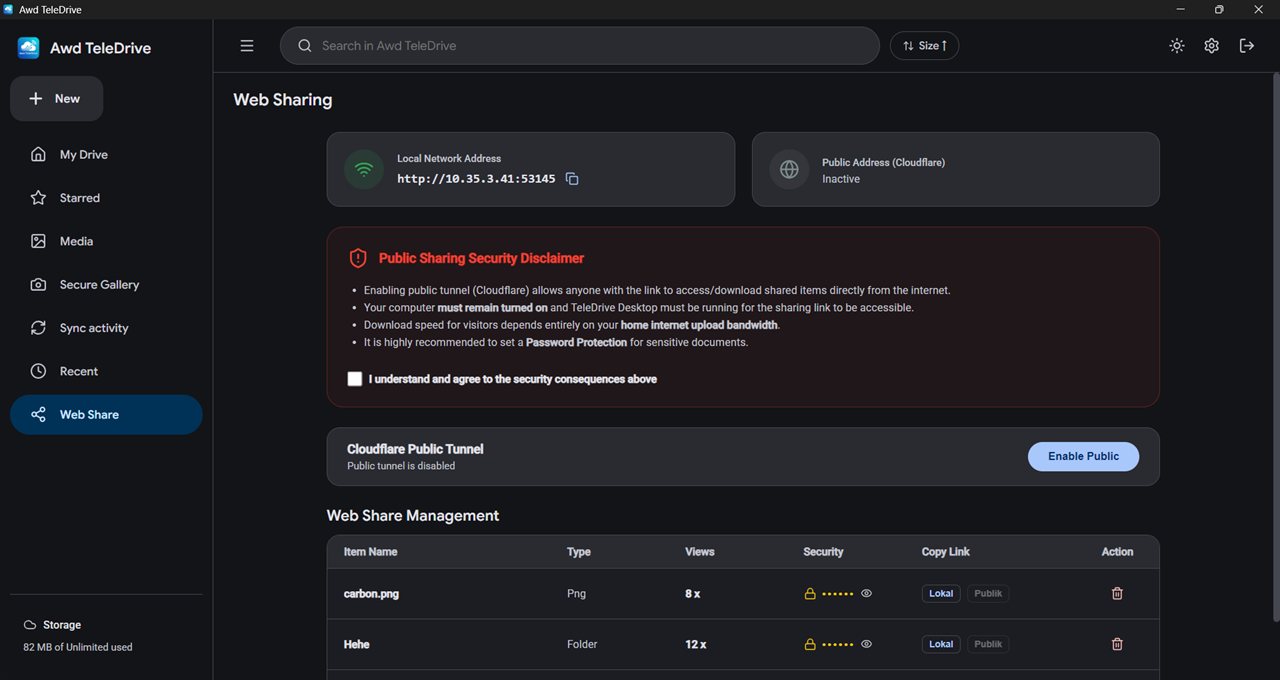Reveal the password for Hehe folder
1280x680 pixels.
point(866,644)
